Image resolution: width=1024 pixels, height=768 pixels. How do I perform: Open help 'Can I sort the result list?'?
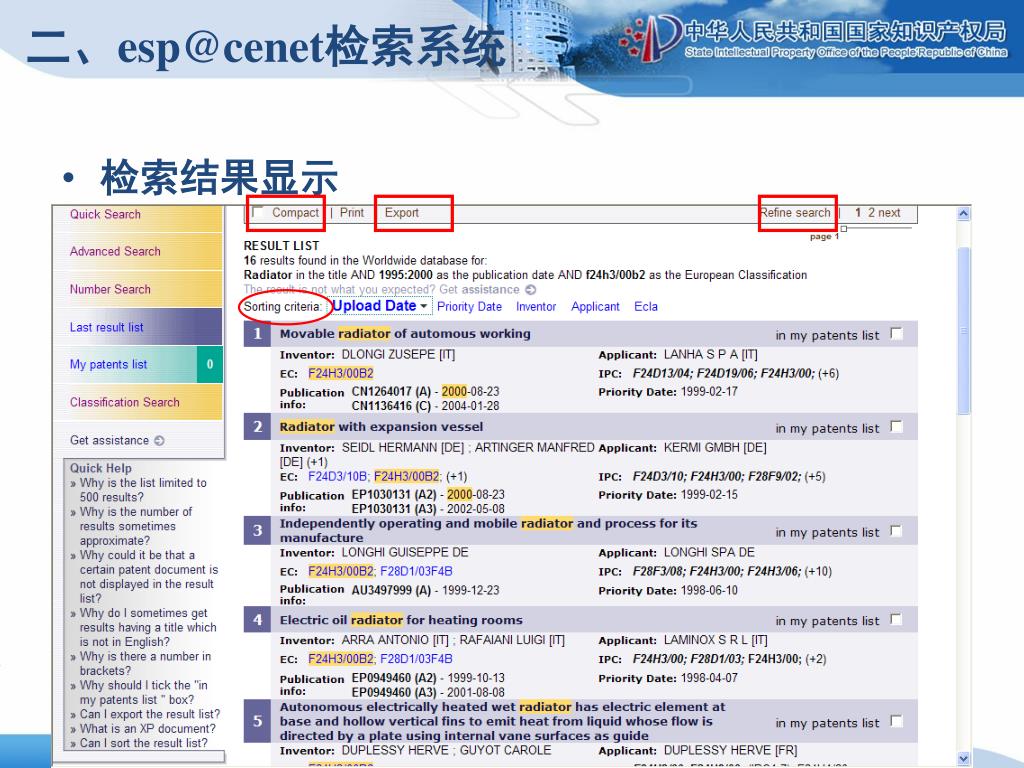[x=144, y=743]
